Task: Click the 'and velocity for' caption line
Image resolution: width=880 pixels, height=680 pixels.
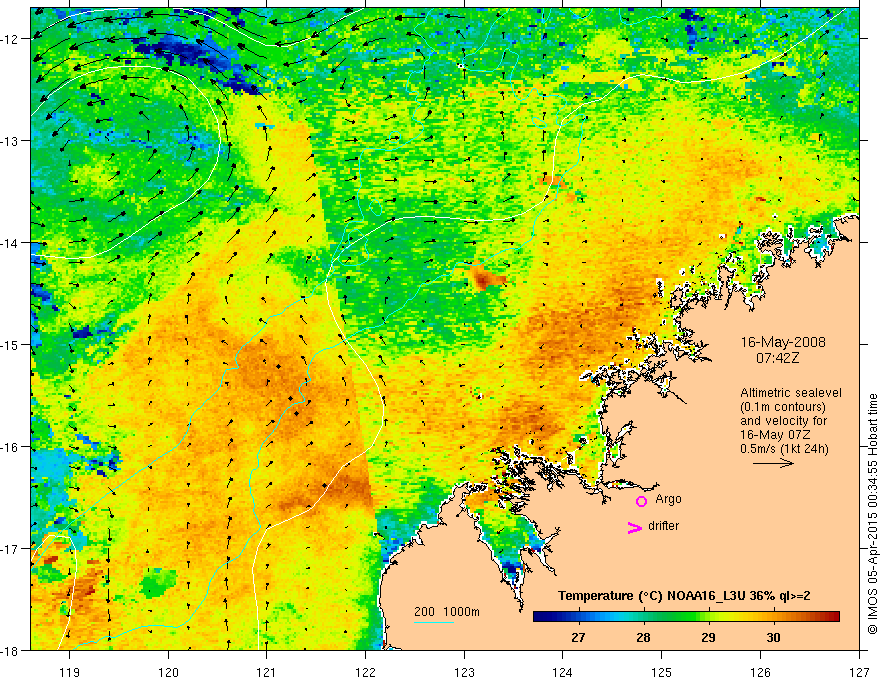Action: click(x=783, y=421)
